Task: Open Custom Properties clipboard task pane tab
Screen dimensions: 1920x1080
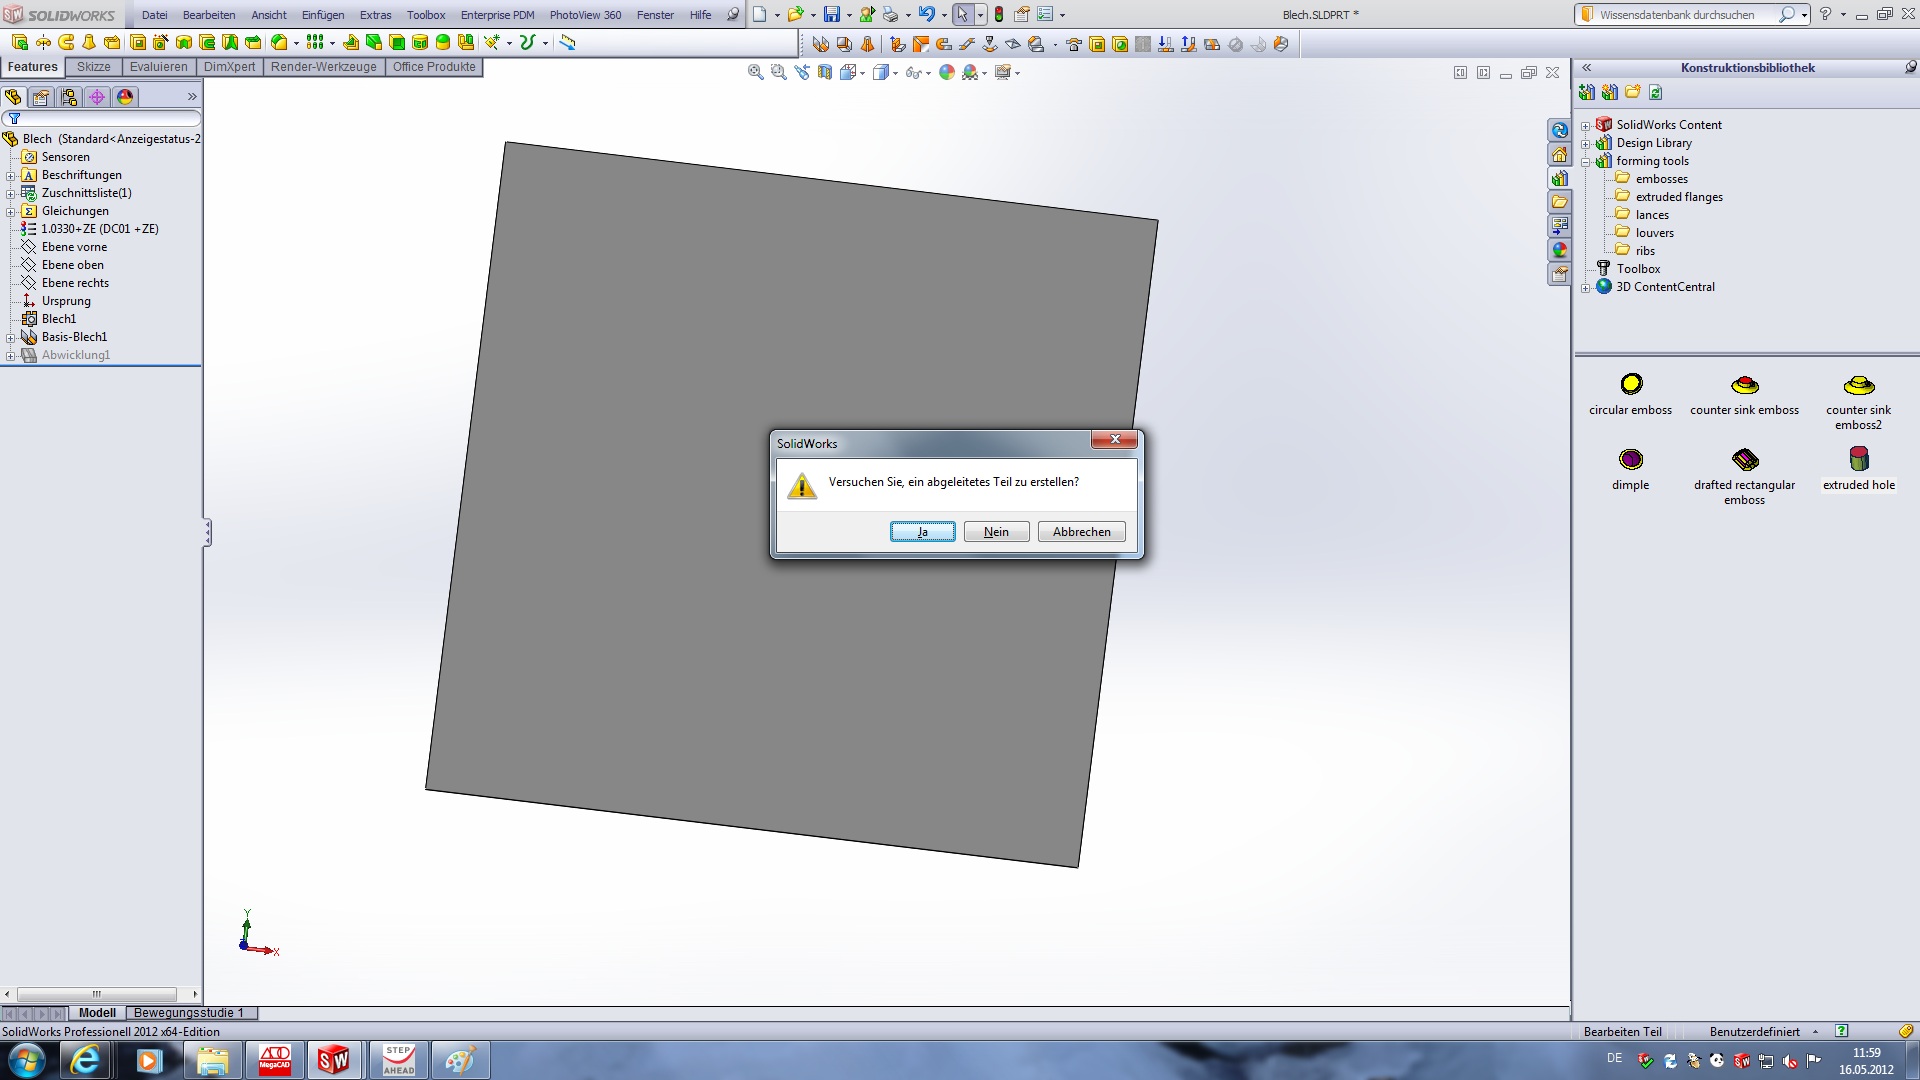Action: (1559, 274)
